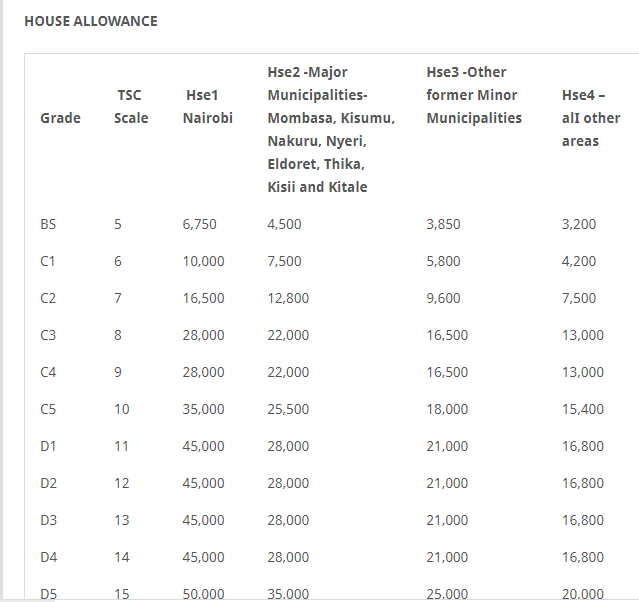The image size is (639, 602).
Task: Select the C3 grade cell
Action: click(48, 335)
